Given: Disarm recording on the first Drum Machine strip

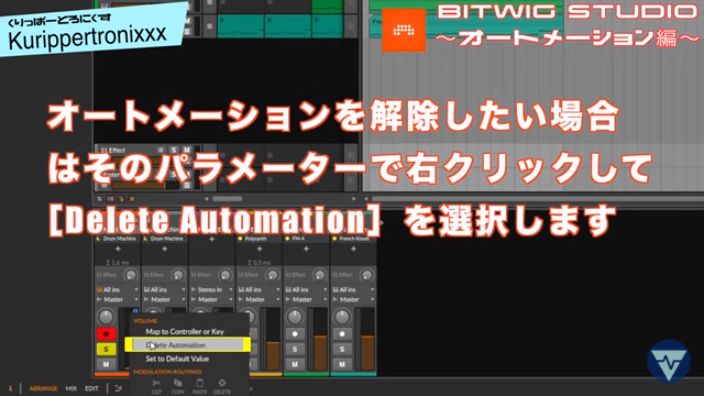Looking at the screenshot, I should tap(106, 334).
